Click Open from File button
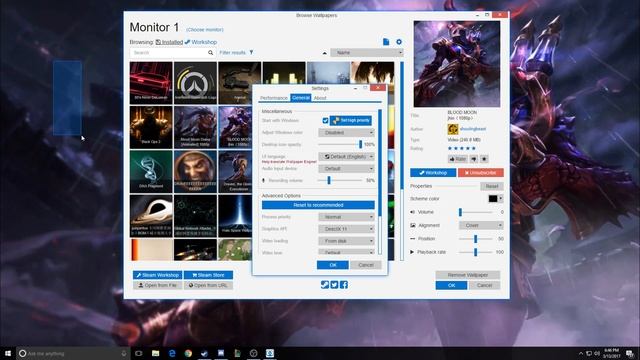This screenshot has height=360, width=640. 158,285
